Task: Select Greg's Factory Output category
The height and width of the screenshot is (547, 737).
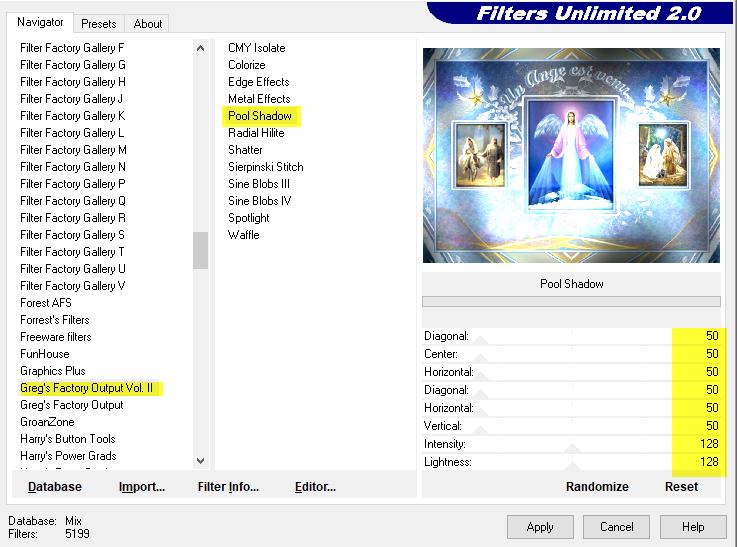Action: tap(71, 405)
